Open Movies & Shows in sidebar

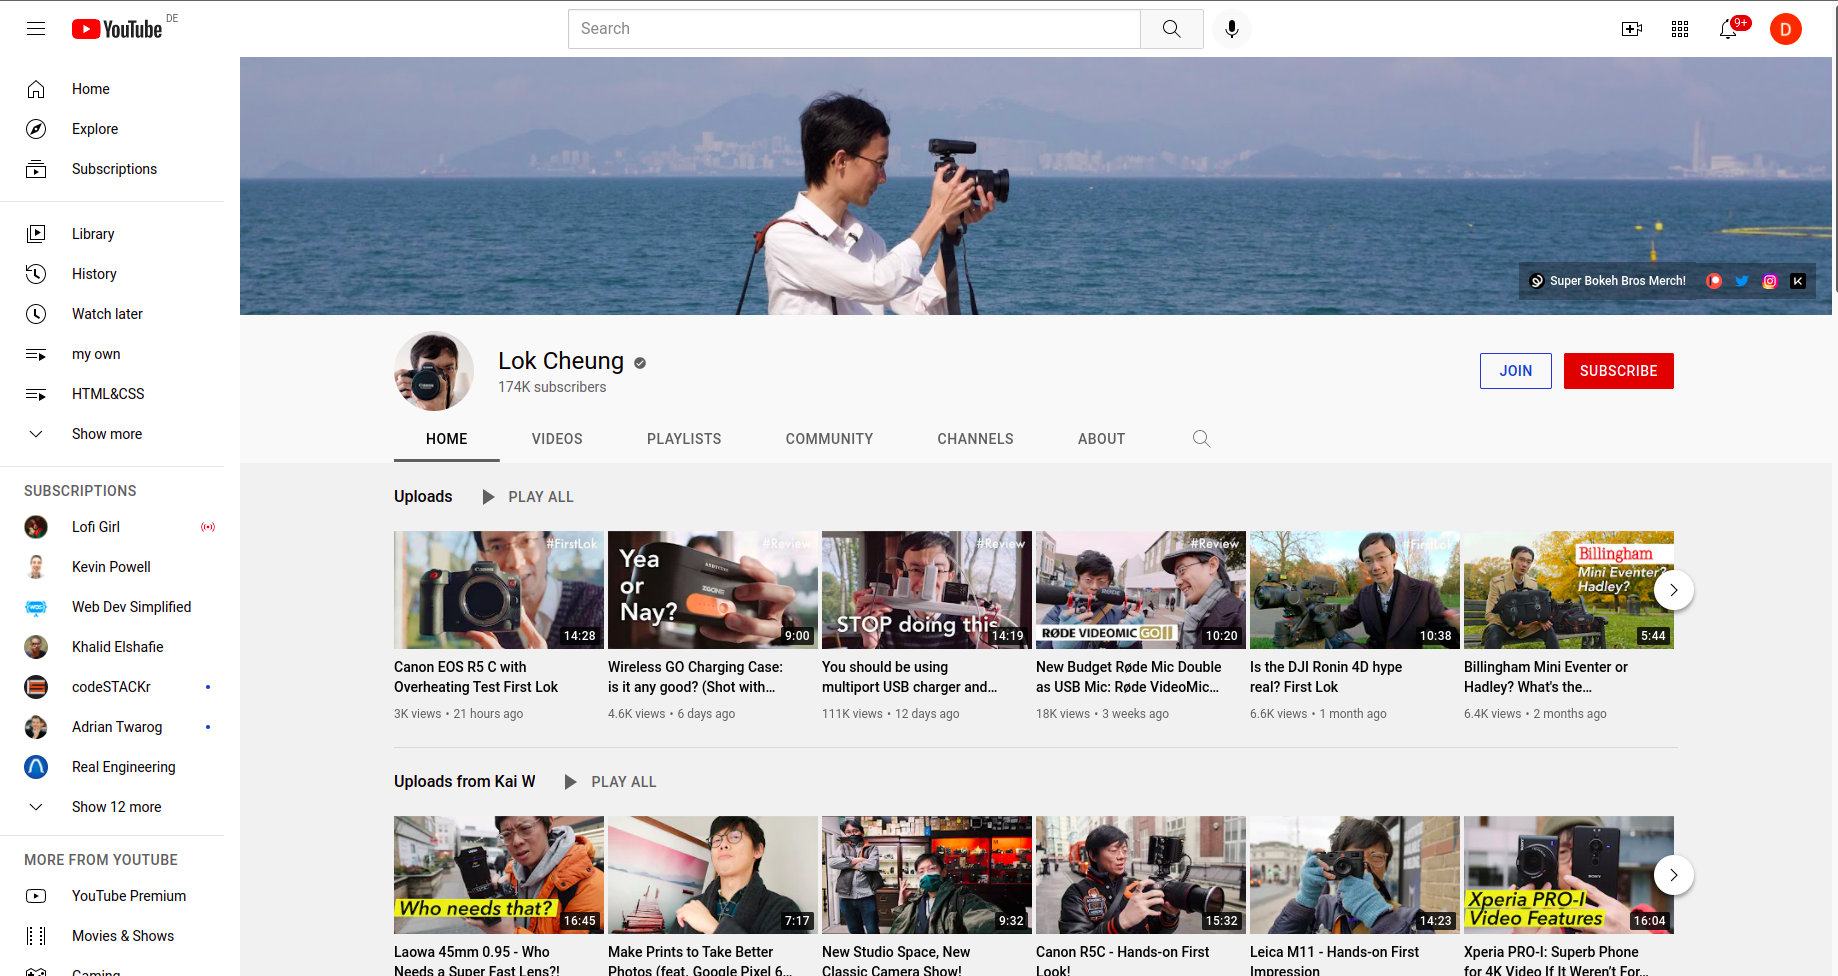112,936
